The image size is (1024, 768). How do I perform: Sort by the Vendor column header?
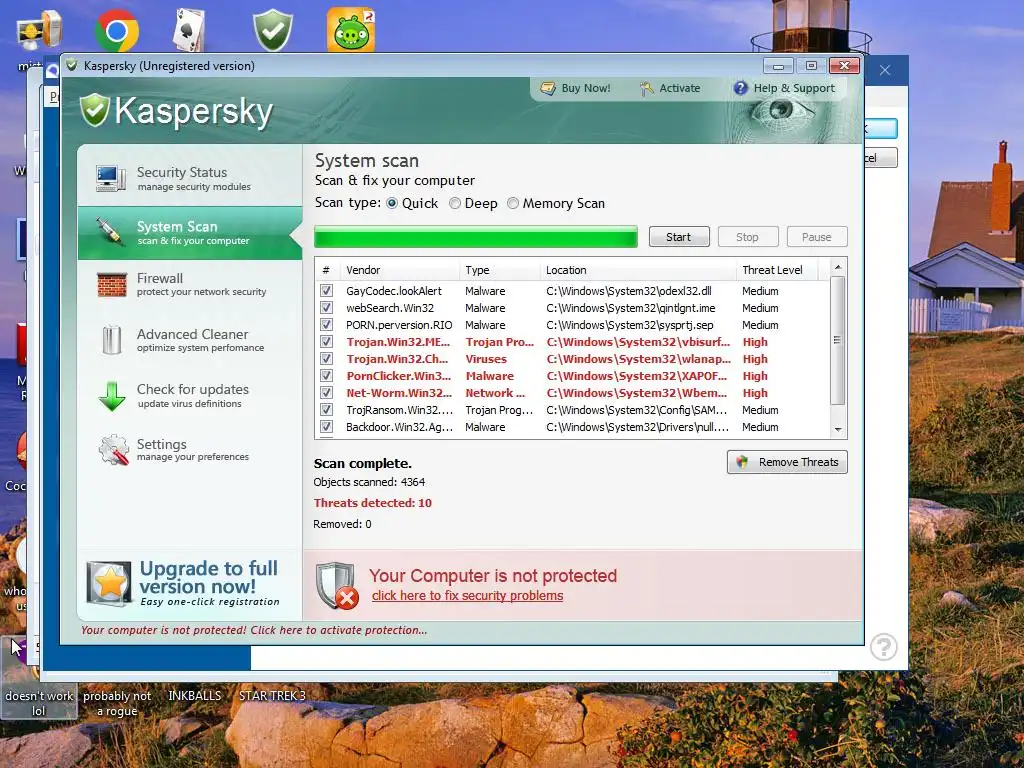[400, 270]
